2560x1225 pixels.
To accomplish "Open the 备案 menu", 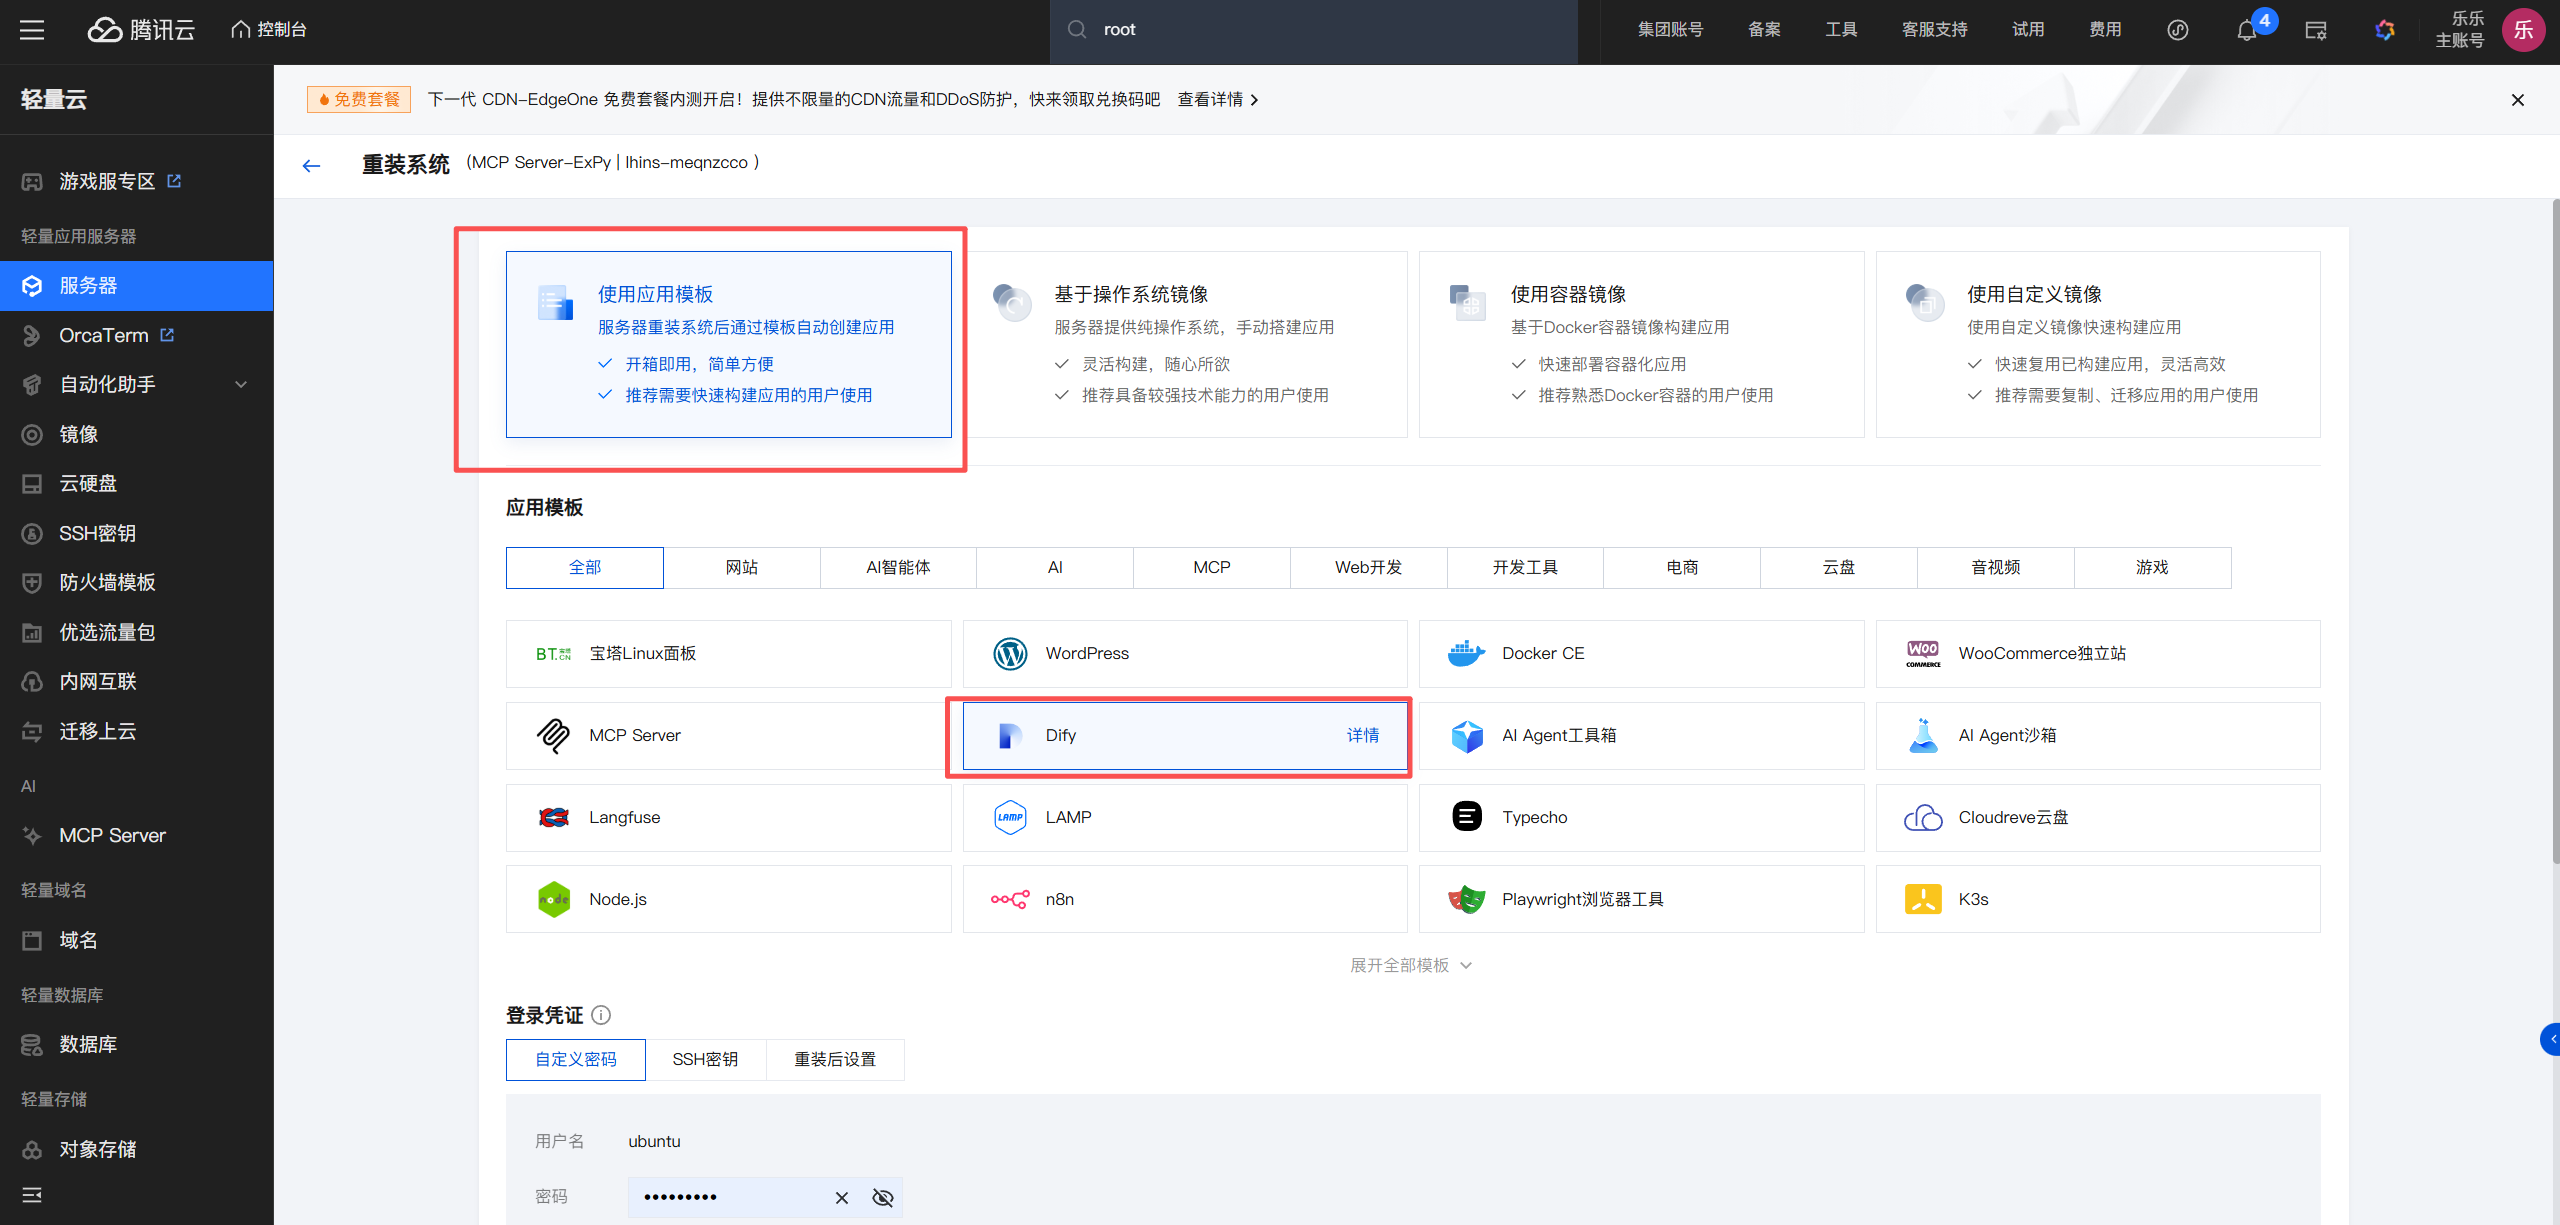I will [x=1764, y=30].
